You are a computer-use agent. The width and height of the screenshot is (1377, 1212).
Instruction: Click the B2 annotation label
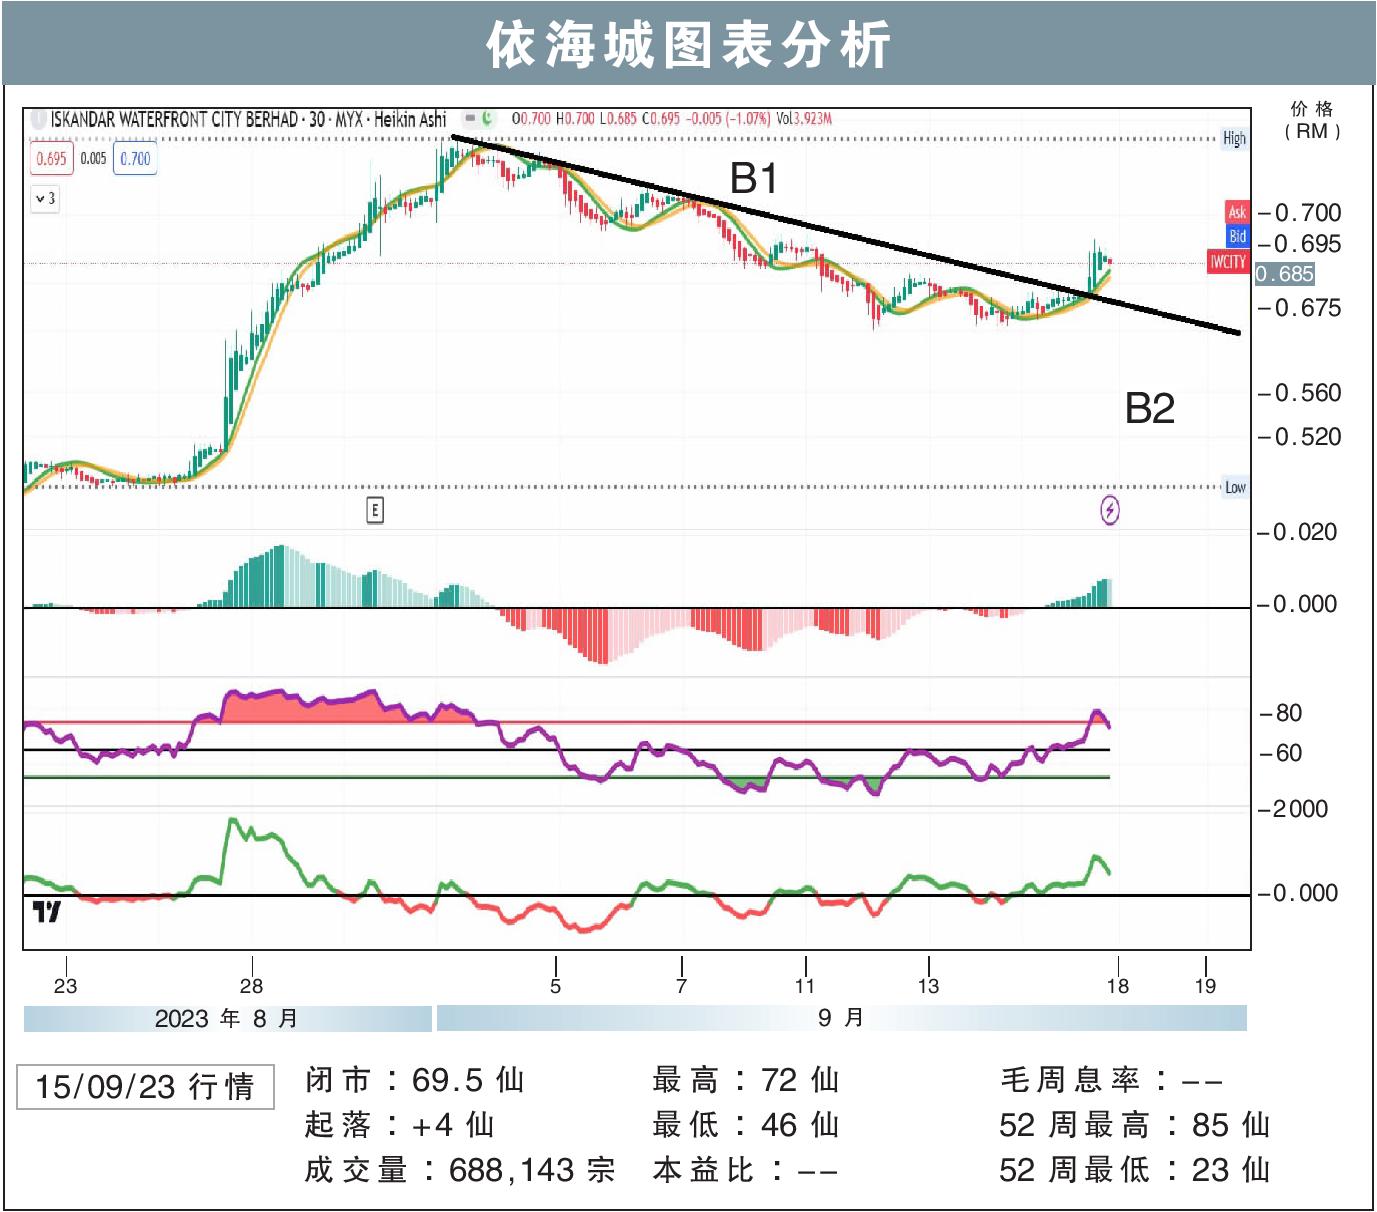click(x=1150, y=408)
